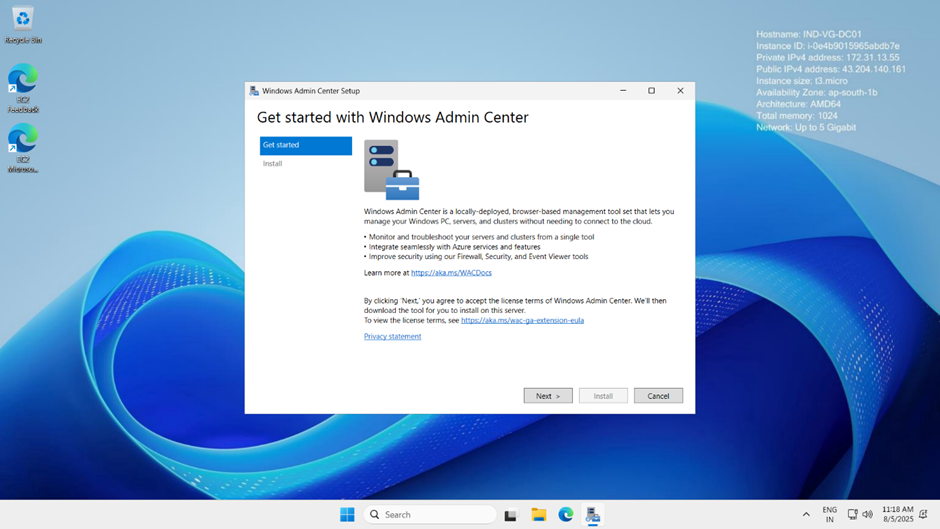
Task: Click the Windows Admin Center Setup taskbar icon
Action: click(x=593, y=515)
